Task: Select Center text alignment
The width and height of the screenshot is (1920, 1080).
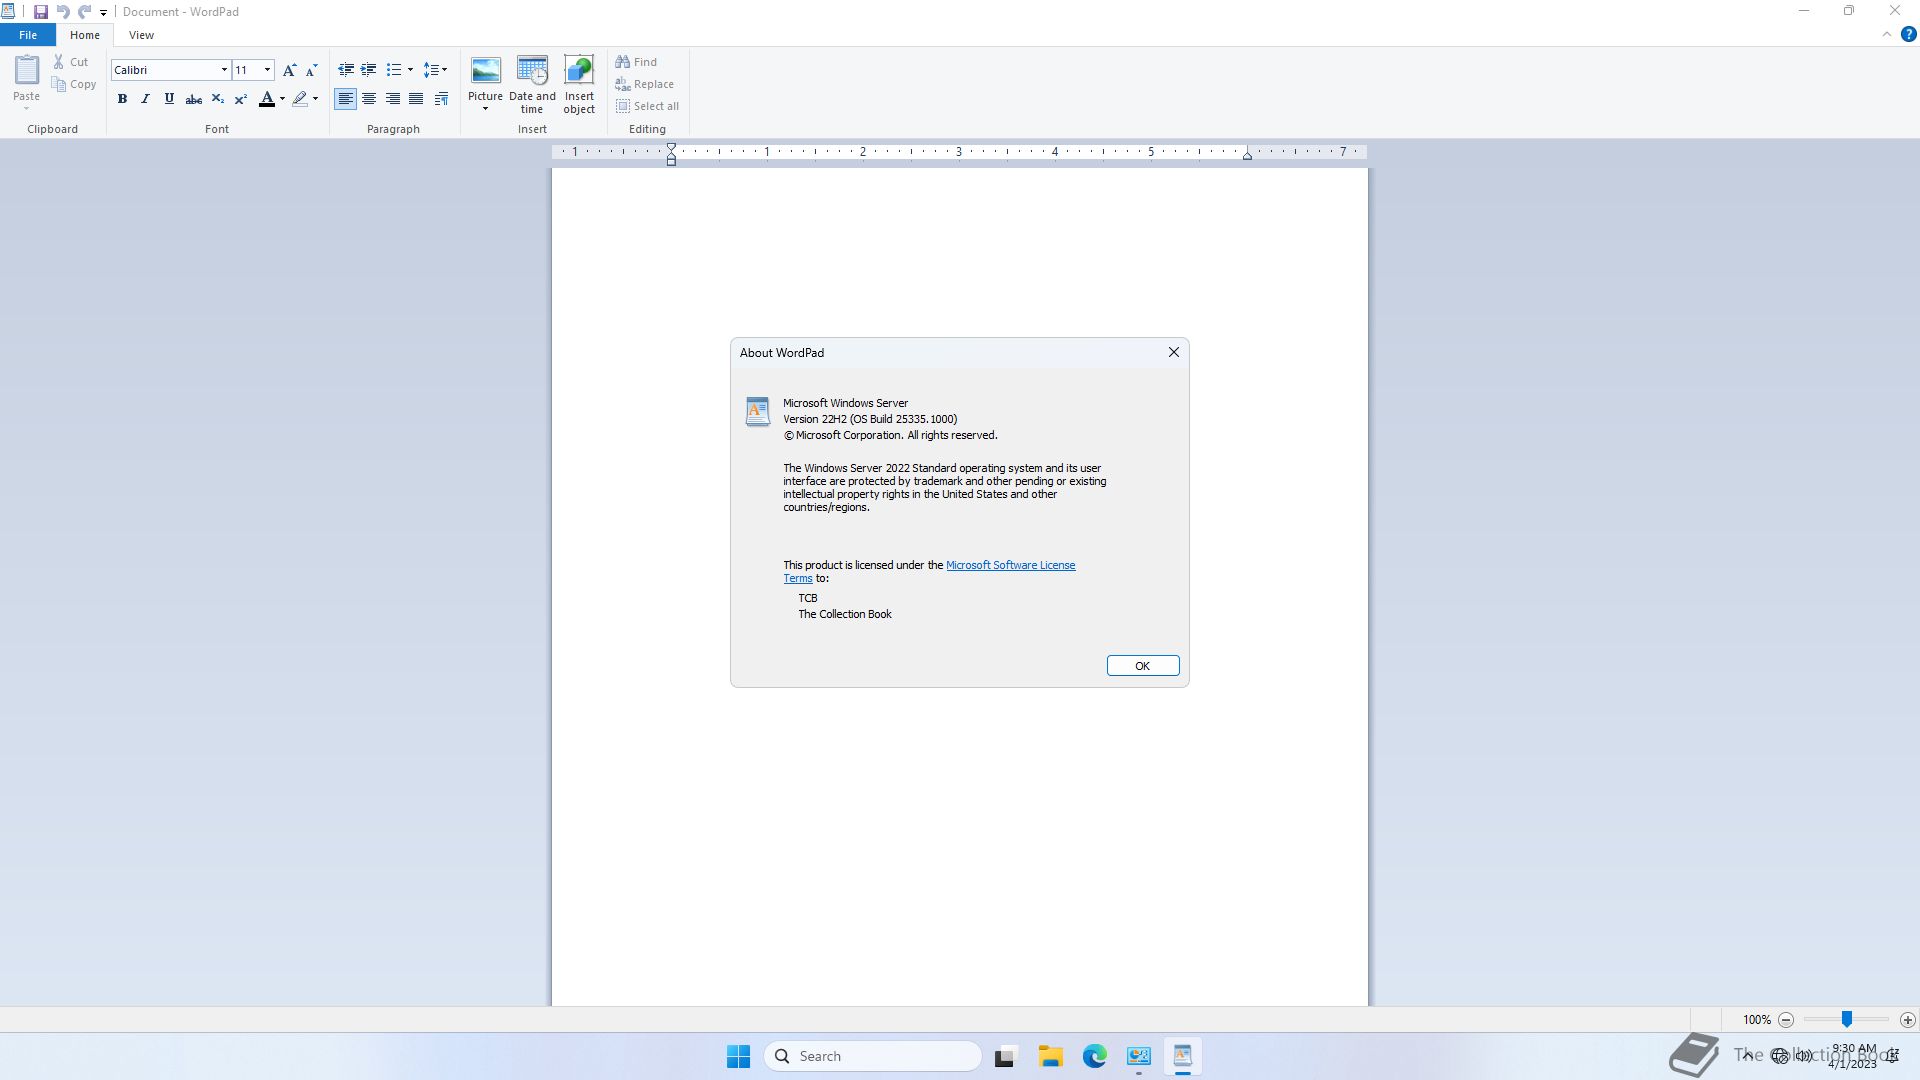Action: point(369,99)
